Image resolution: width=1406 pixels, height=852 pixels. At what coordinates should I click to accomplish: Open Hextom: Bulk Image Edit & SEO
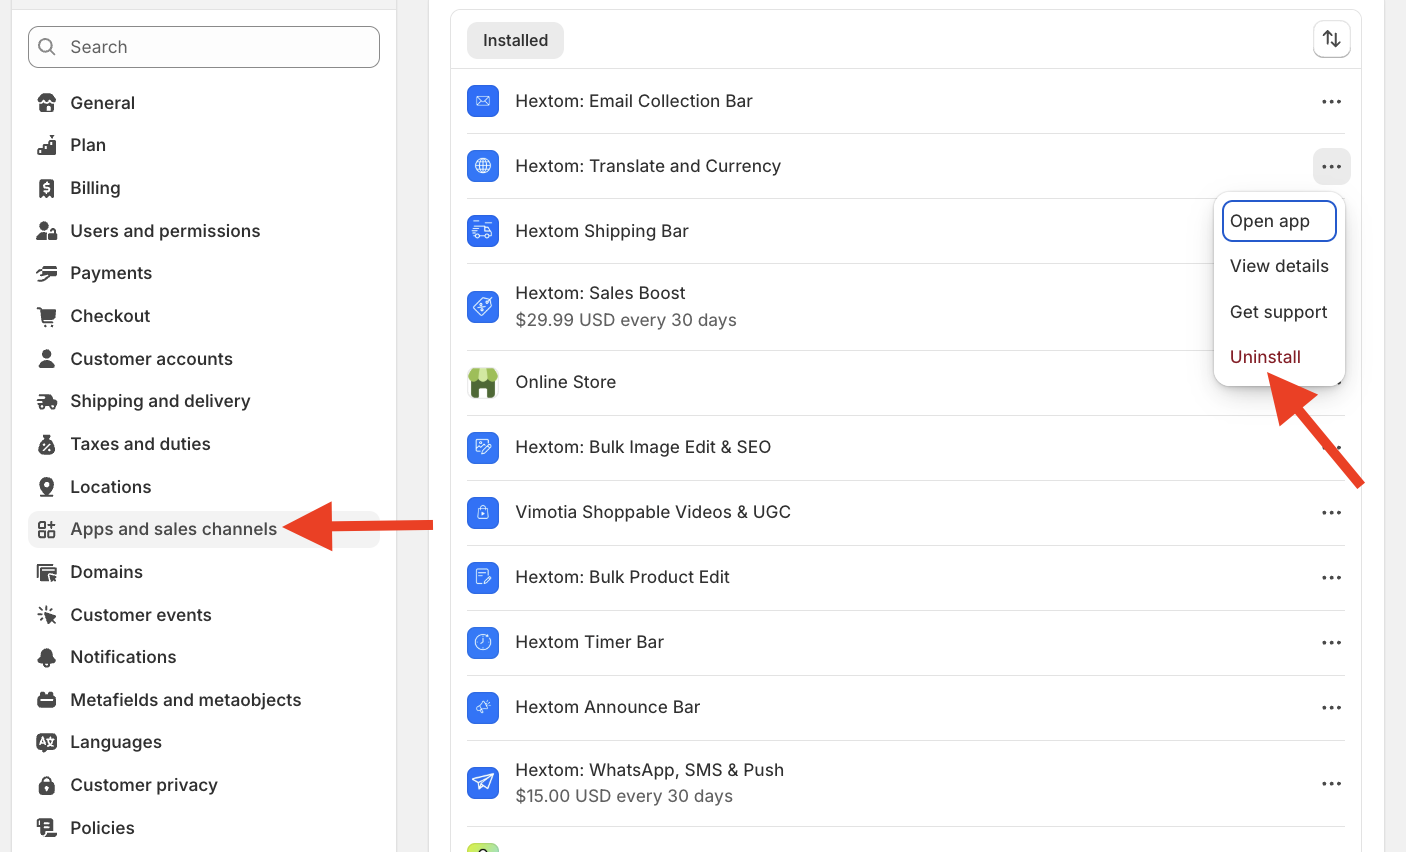click(643, 447)
